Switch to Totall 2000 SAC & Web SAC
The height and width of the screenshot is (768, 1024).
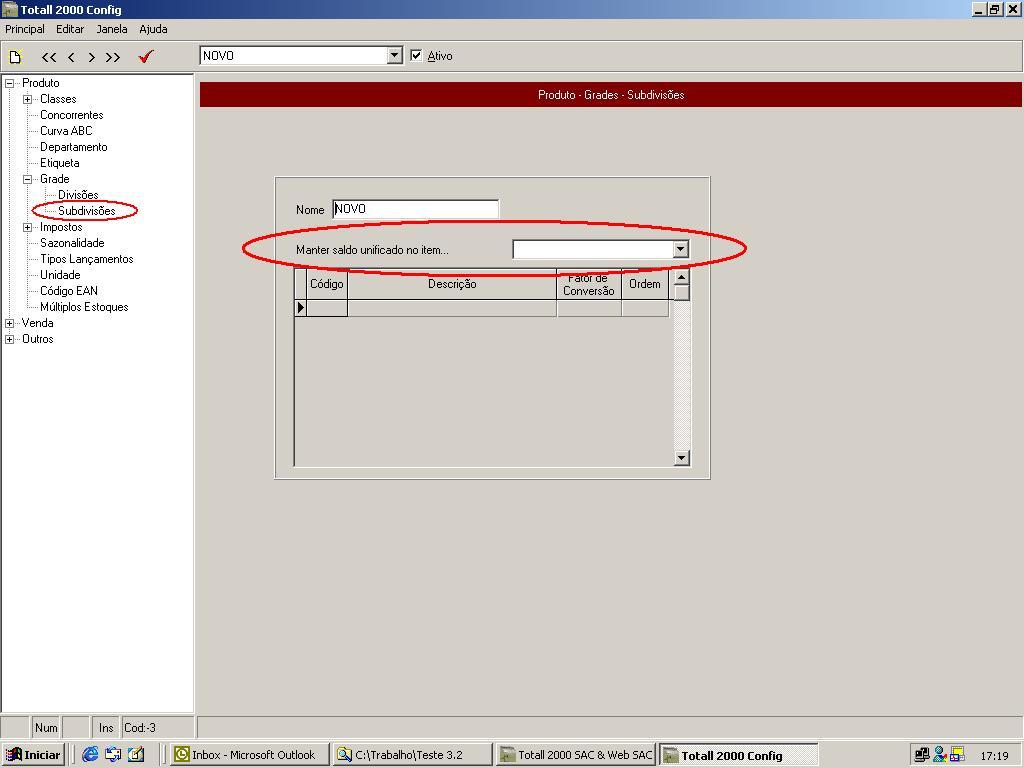pos(576,754)
